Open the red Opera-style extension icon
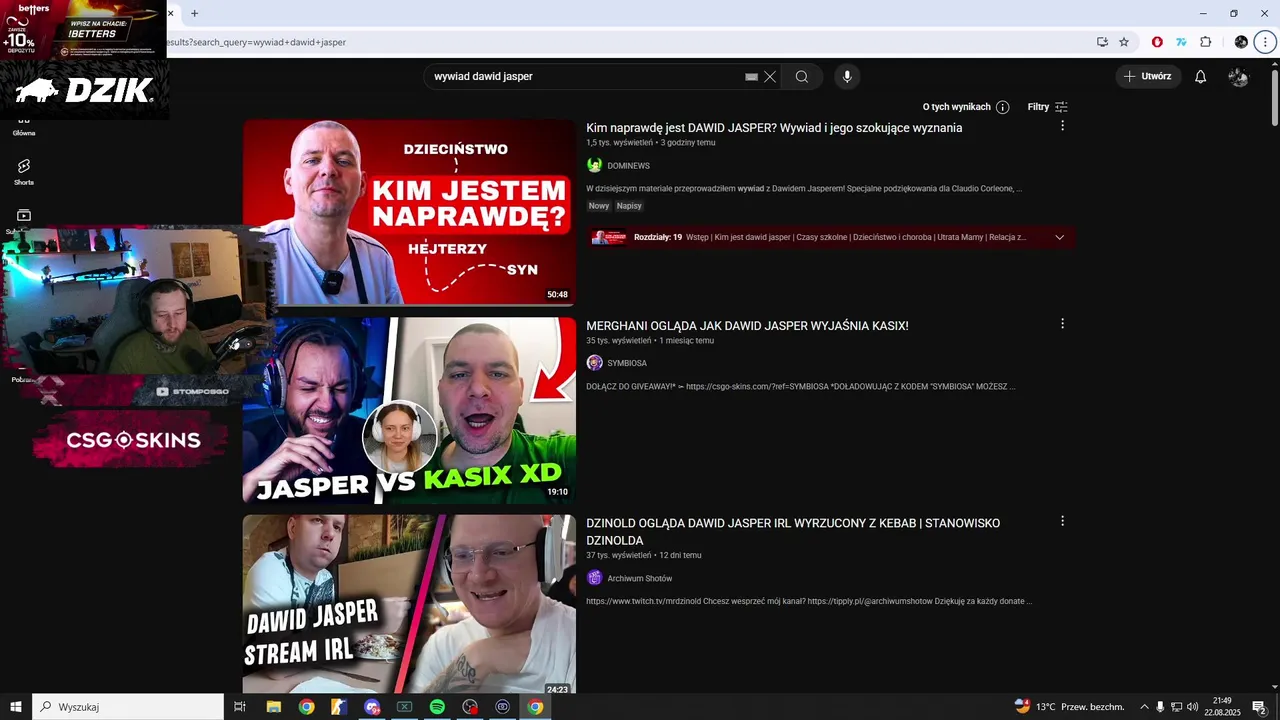1280x720 pixels. click(1157, 42)
